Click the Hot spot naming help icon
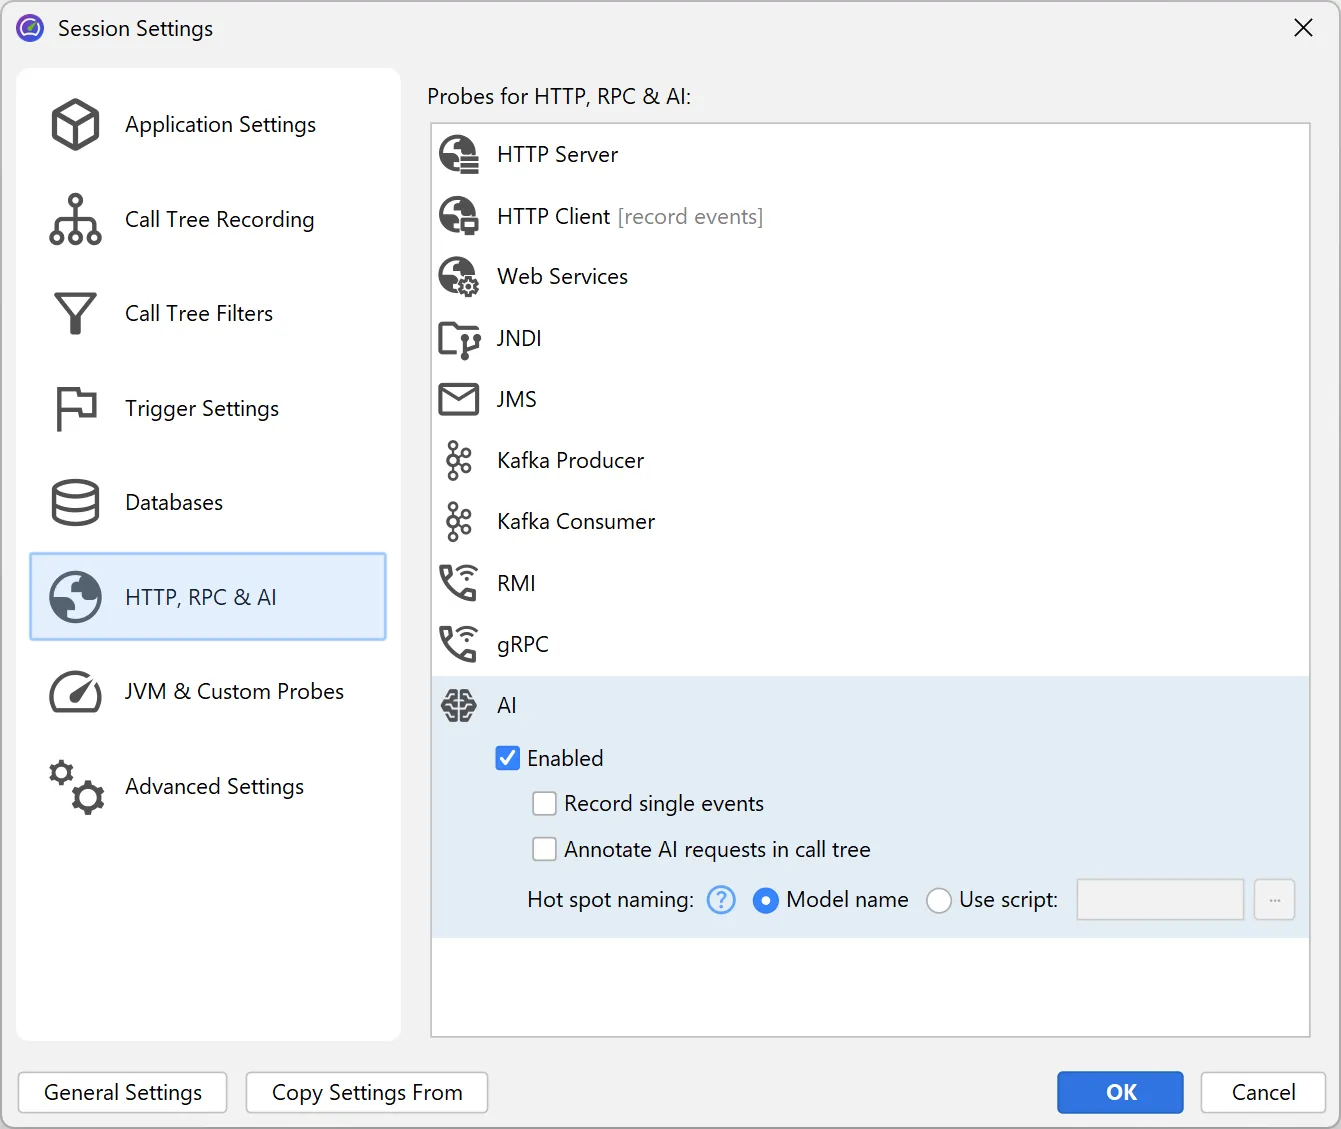Screen dimensions: 1341x1129 720,900
